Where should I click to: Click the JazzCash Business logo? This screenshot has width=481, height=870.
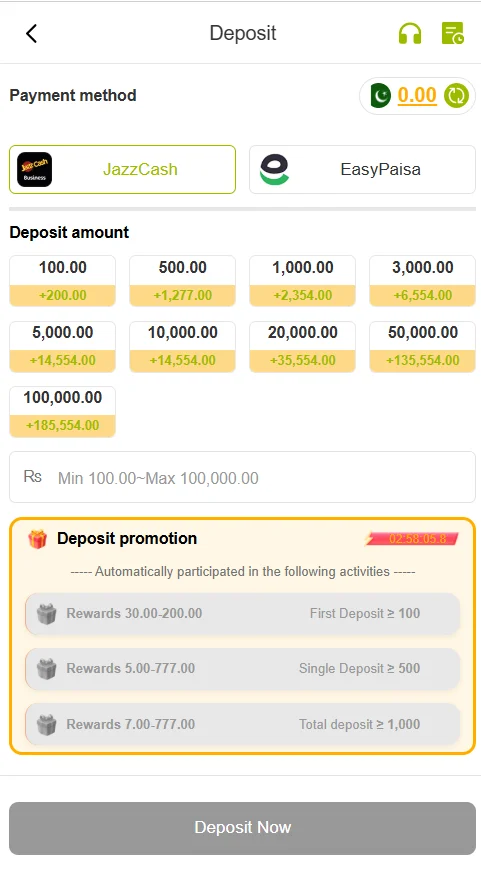click(34, 169)
